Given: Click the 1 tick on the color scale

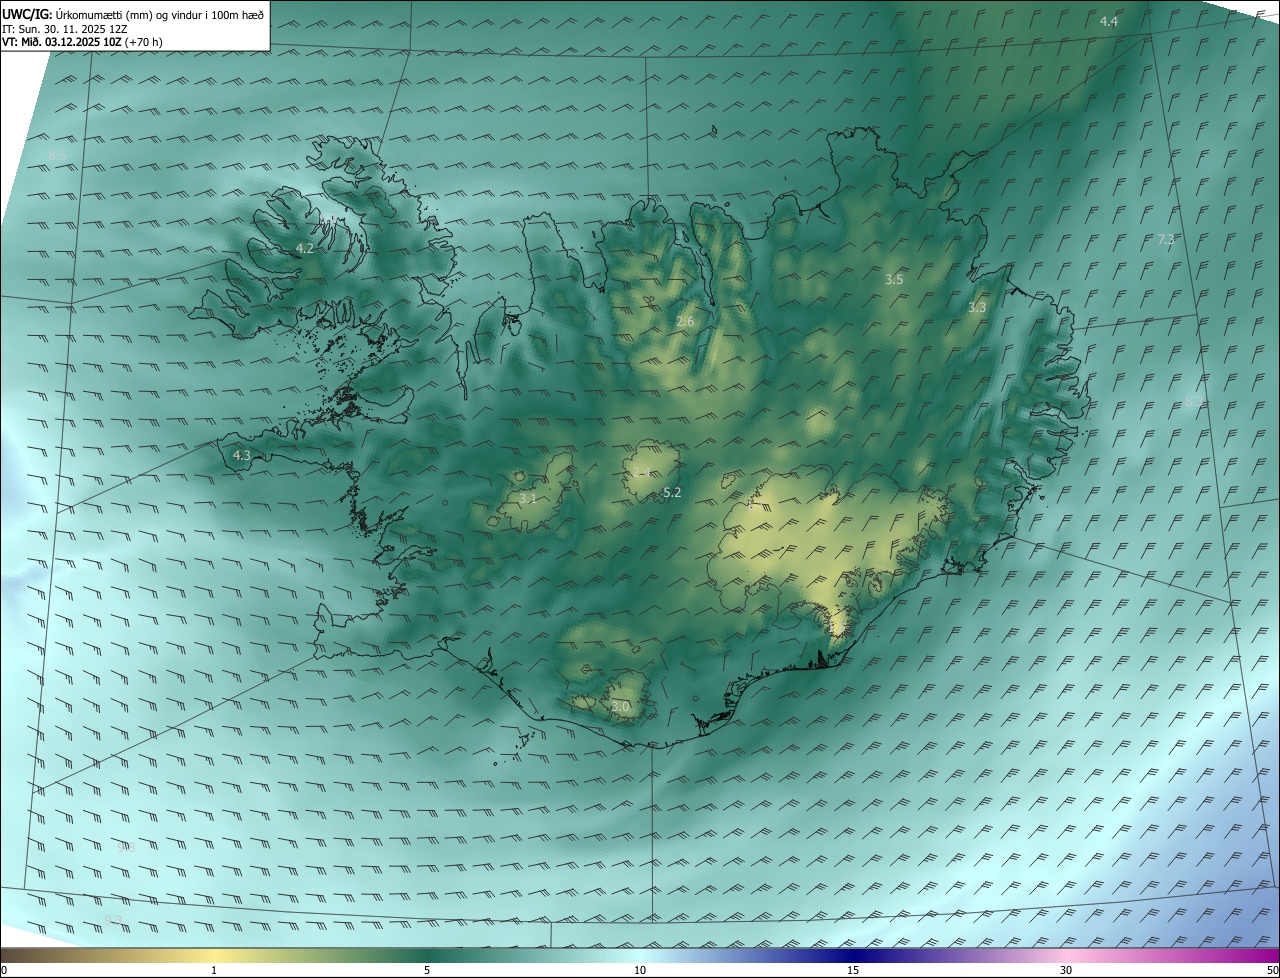Looking at the screenshot, I should (214, 970).
